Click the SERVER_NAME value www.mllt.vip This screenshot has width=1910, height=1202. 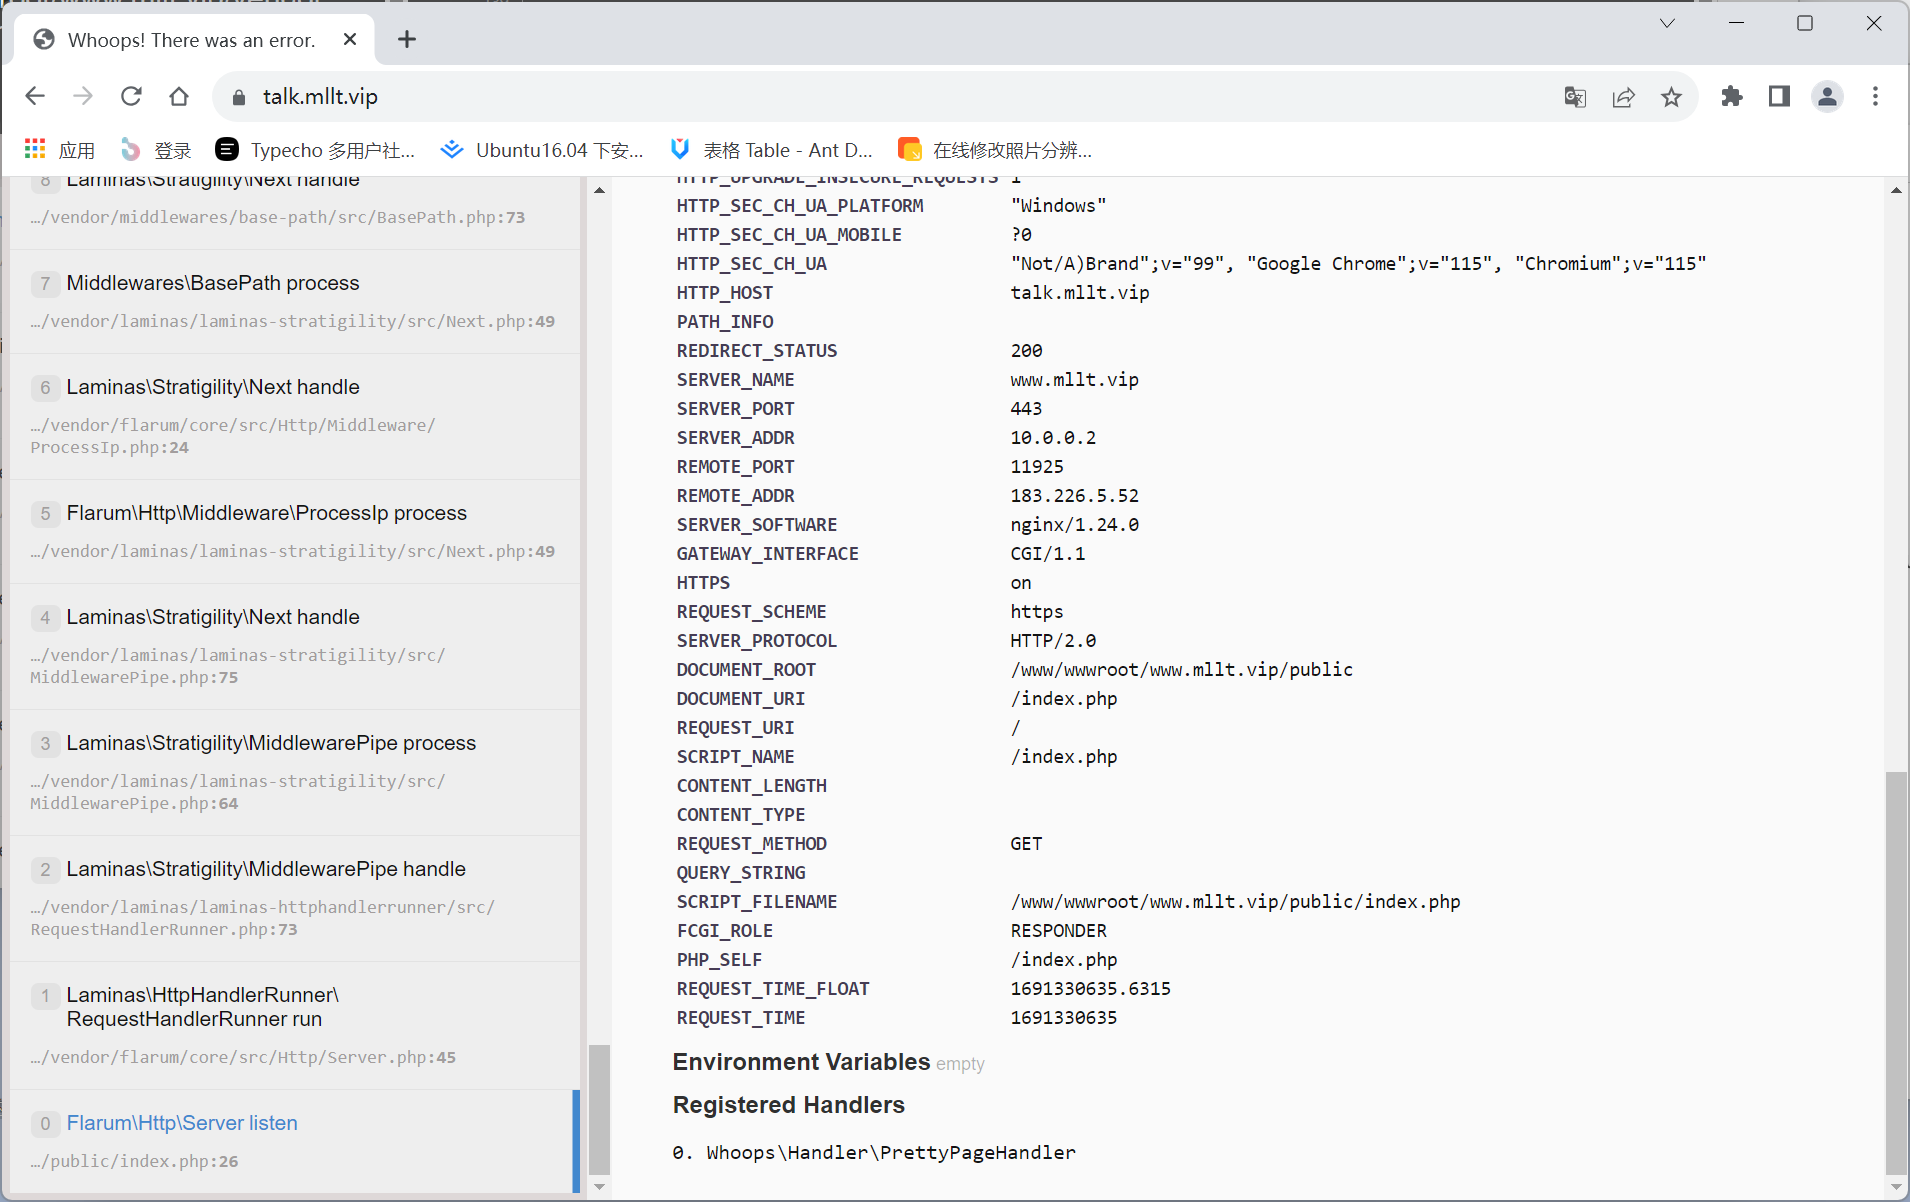(1074, 380)
